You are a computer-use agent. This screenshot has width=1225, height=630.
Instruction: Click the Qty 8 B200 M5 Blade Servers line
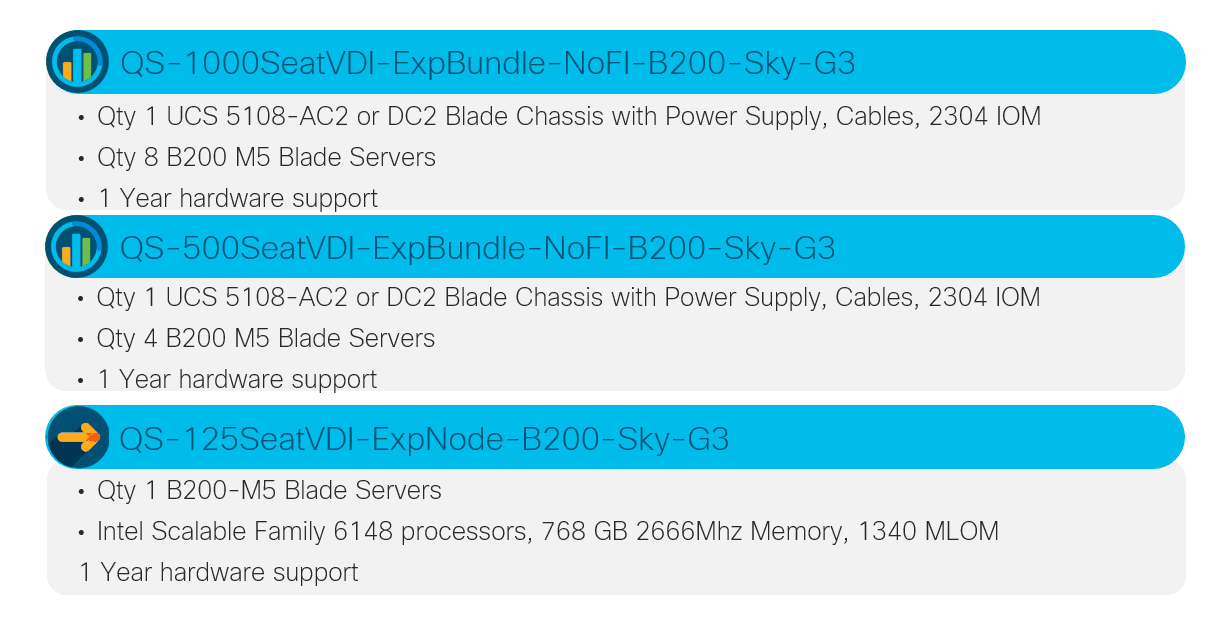(x=266, y=157)
